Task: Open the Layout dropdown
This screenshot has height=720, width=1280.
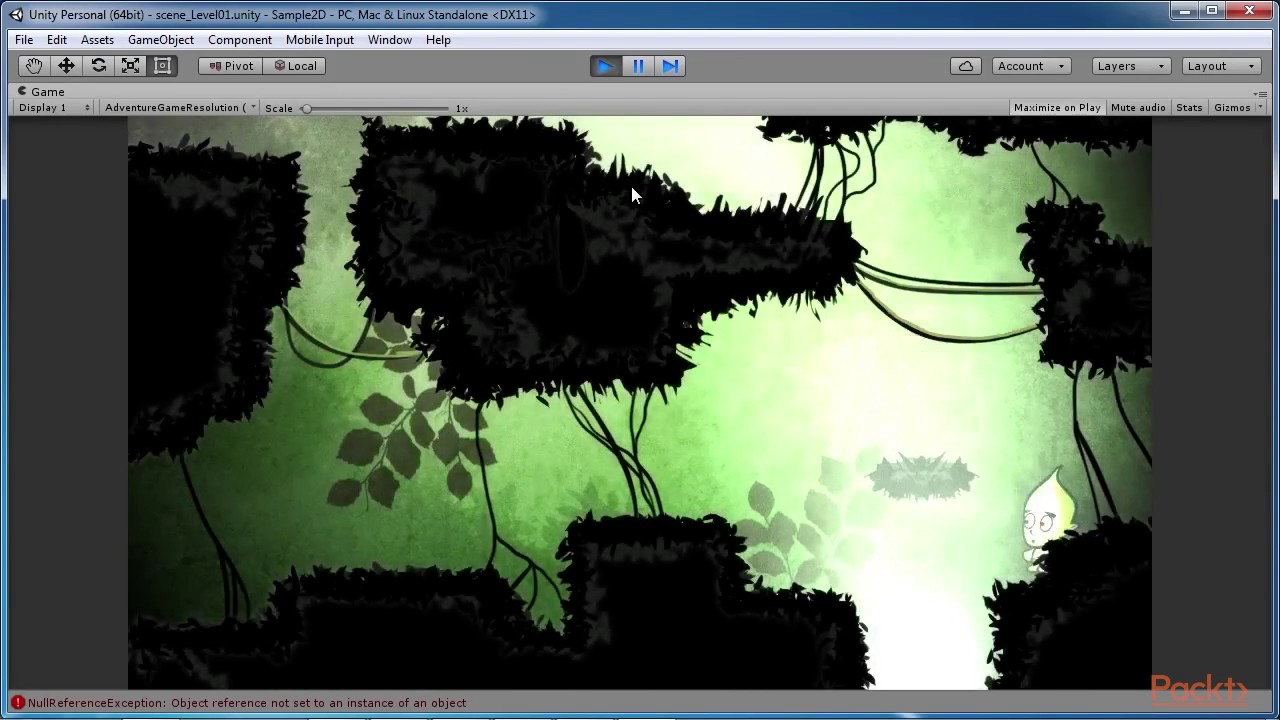Action: coord(1221,66)
